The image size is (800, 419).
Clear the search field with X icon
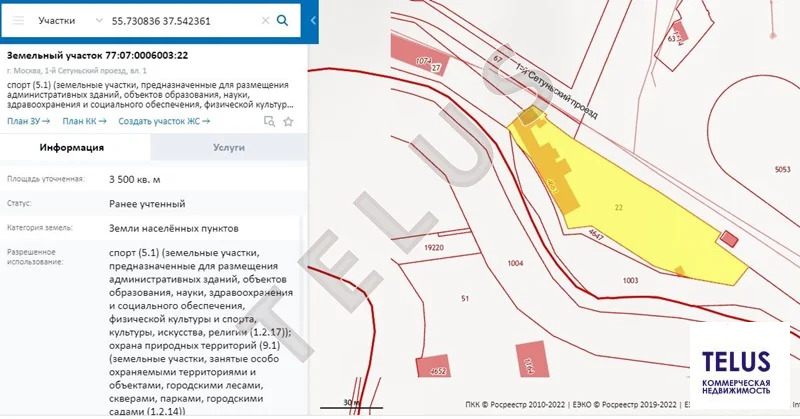(x=264, y=20)
